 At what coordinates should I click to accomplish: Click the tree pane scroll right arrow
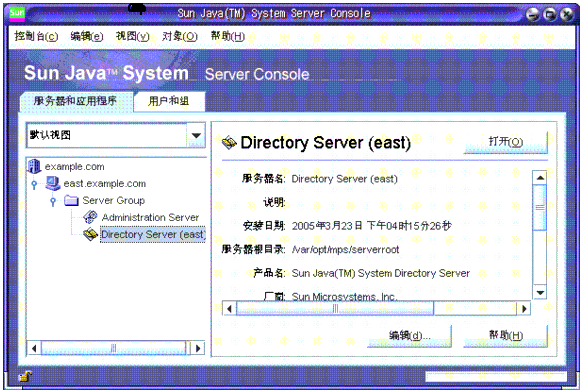[x=198, y=349]
